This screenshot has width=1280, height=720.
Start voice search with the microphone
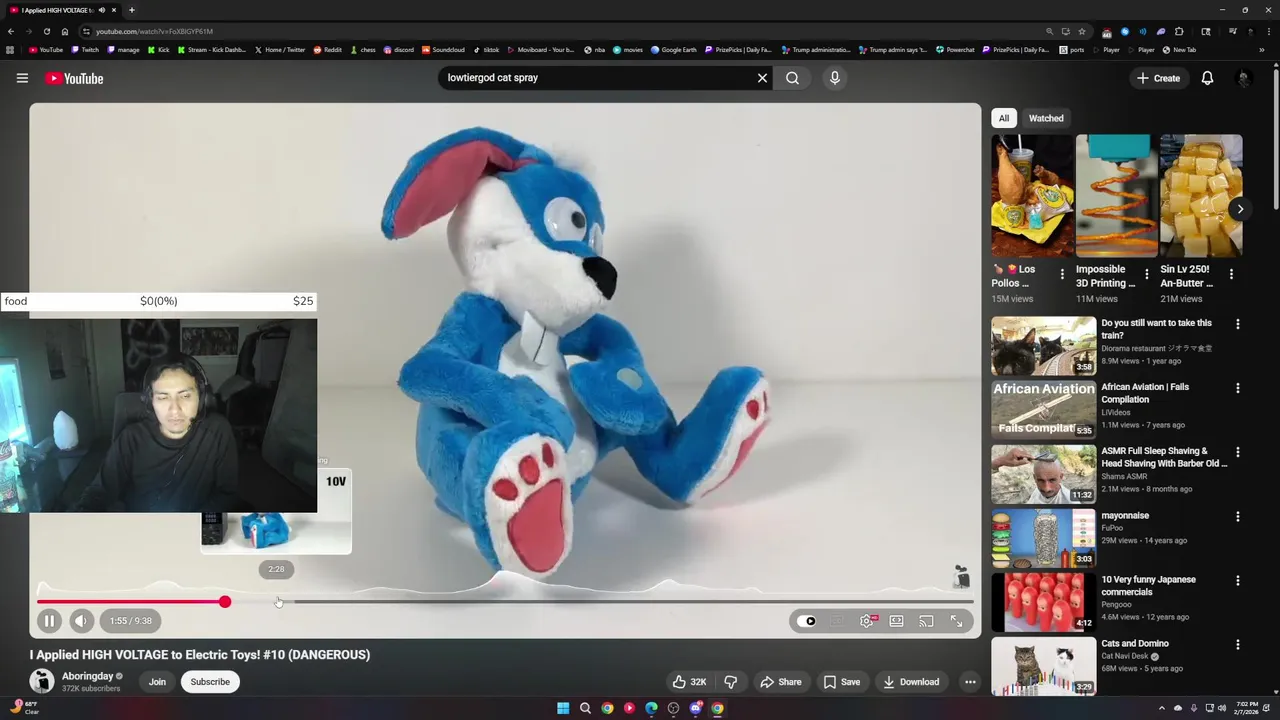click(x=835, y=78)
